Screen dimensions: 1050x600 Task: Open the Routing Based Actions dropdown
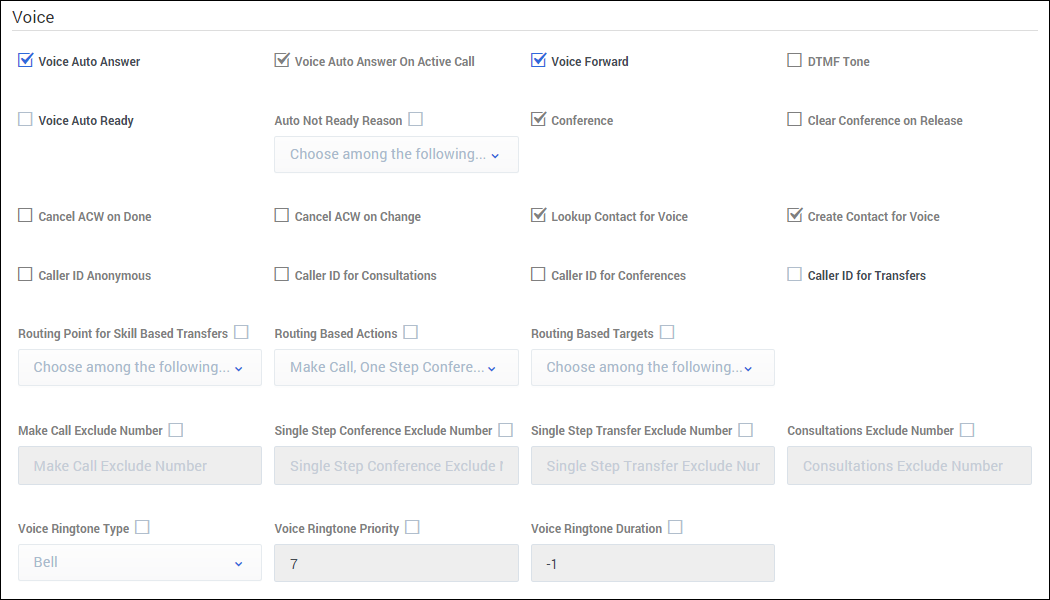396,368
